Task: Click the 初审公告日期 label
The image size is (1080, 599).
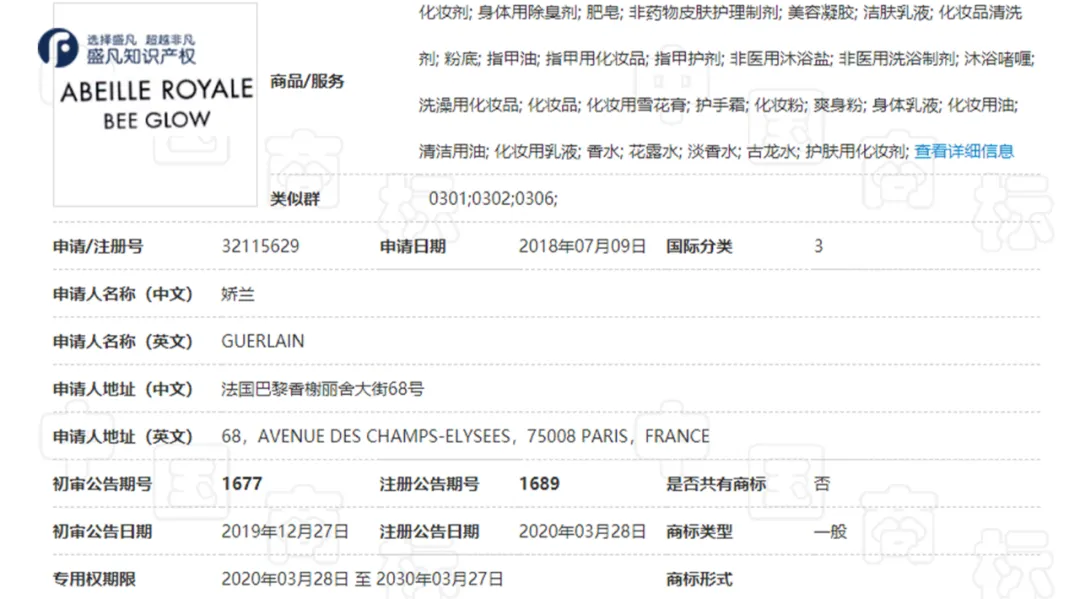Action: 103,532
